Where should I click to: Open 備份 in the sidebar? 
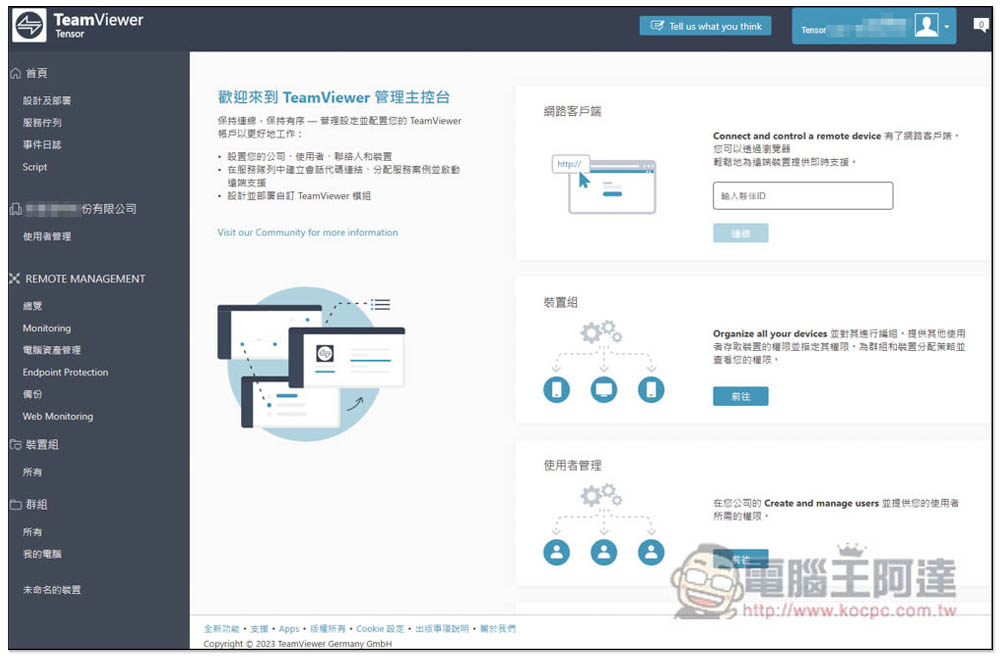pyautogui.click(x=33, y=394)
